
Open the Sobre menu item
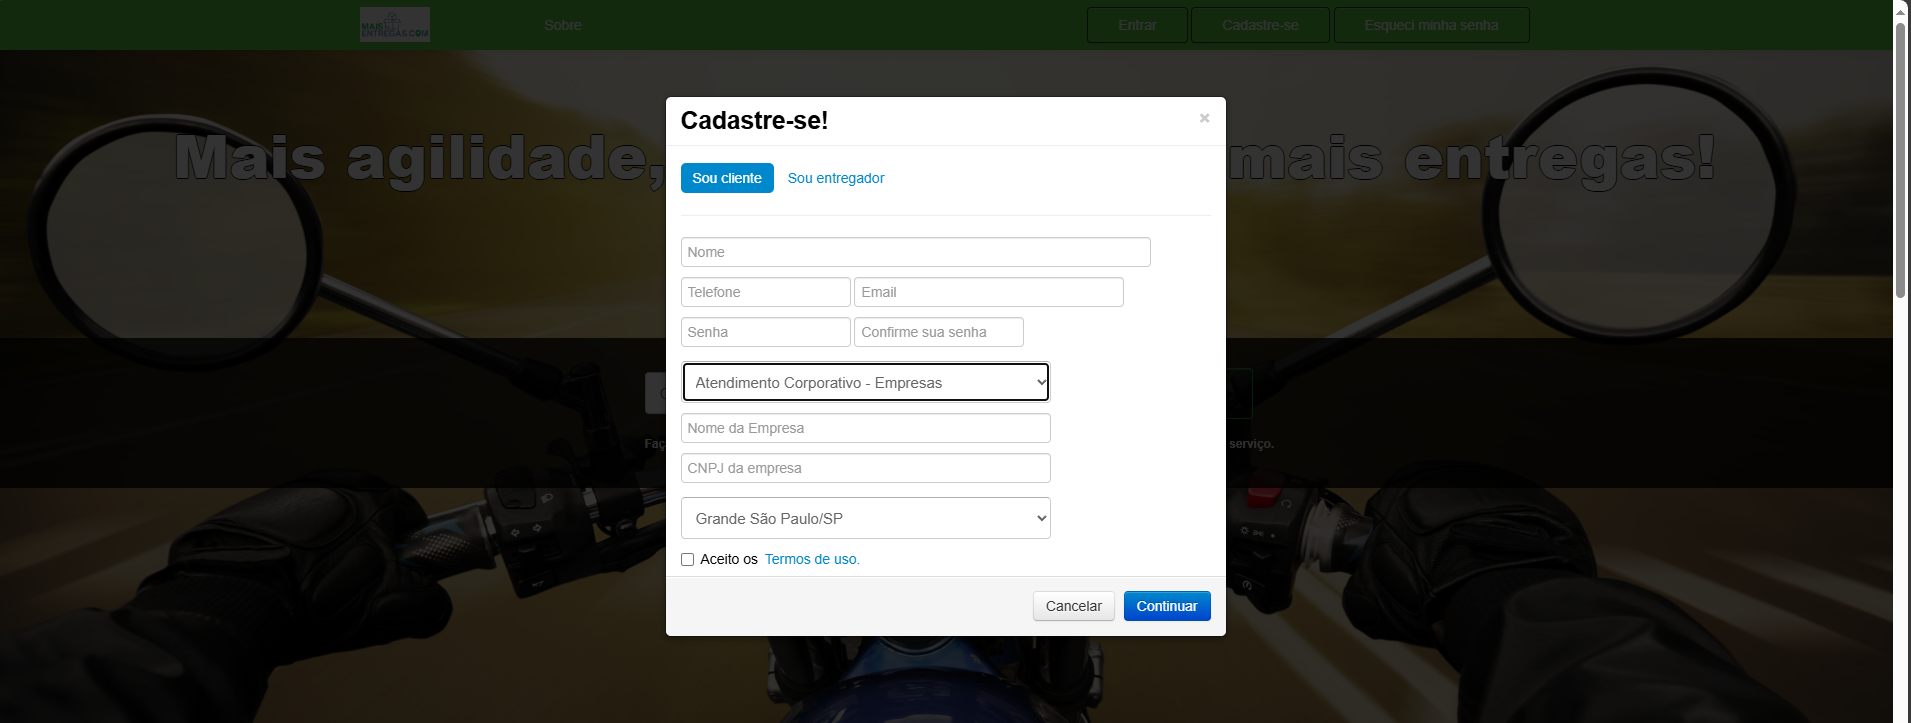563,25
